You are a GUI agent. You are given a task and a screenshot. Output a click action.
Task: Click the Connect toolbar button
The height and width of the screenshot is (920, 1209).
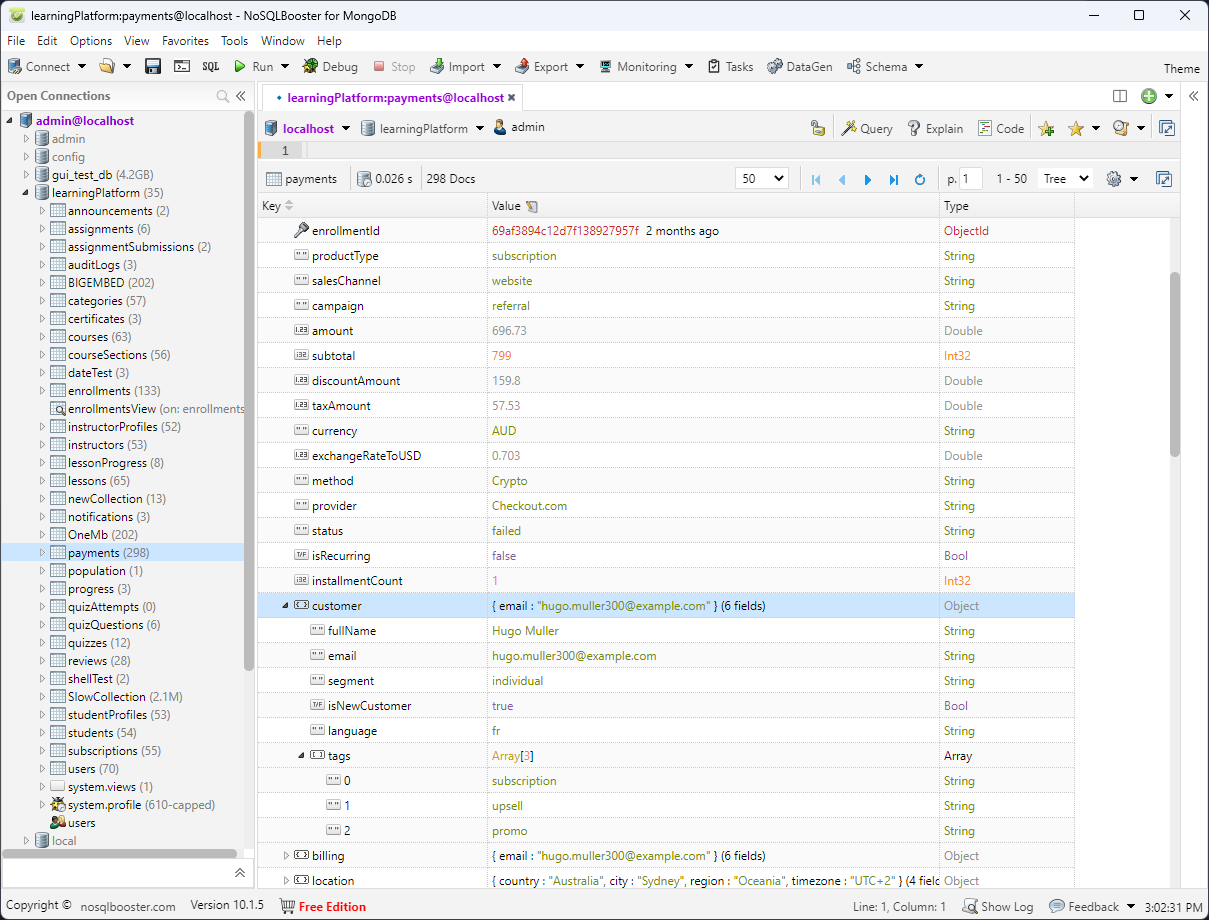(39, 67)
